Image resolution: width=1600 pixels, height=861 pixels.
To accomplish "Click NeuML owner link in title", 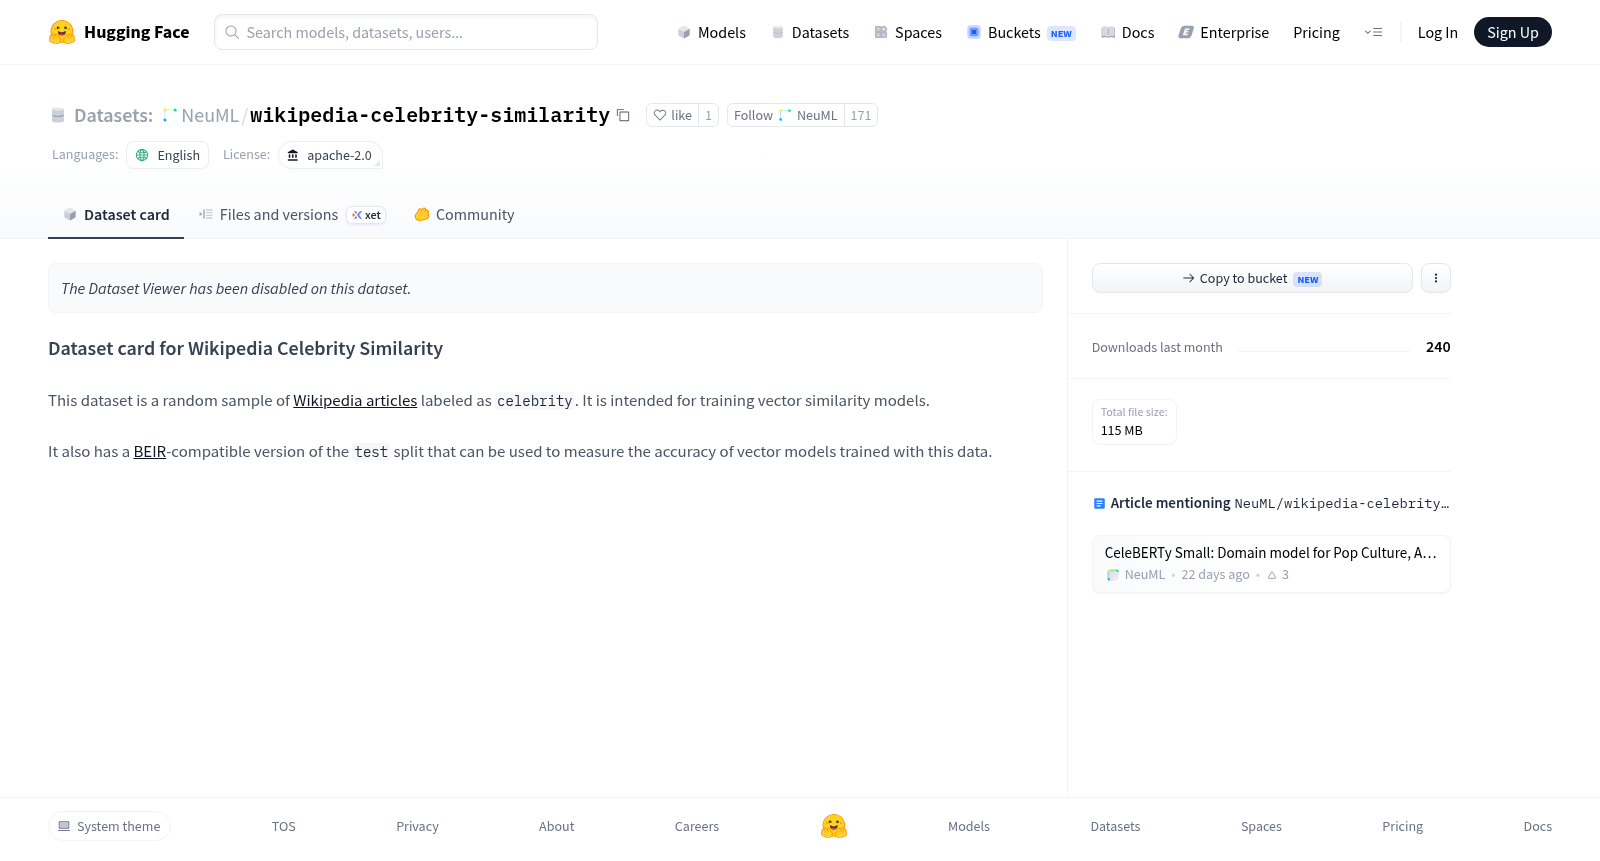I will [210, 115].
